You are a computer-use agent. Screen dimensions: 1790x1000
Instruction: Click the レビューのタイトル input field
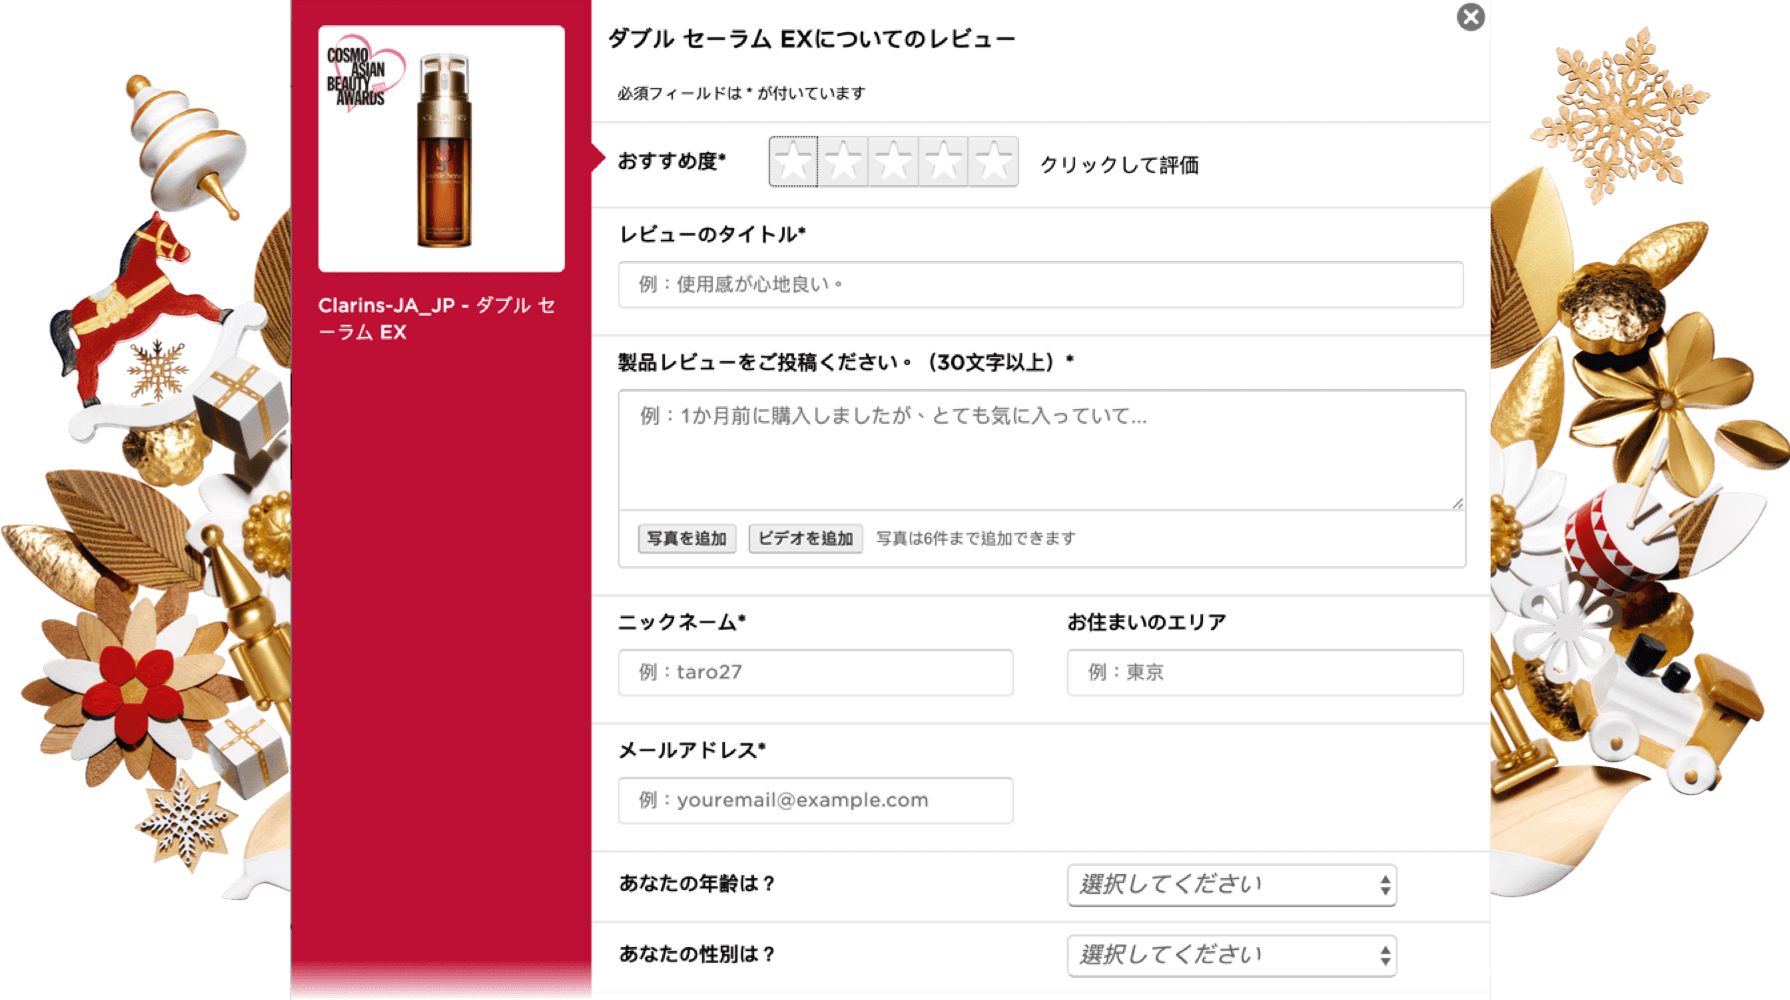(1040, 284)
